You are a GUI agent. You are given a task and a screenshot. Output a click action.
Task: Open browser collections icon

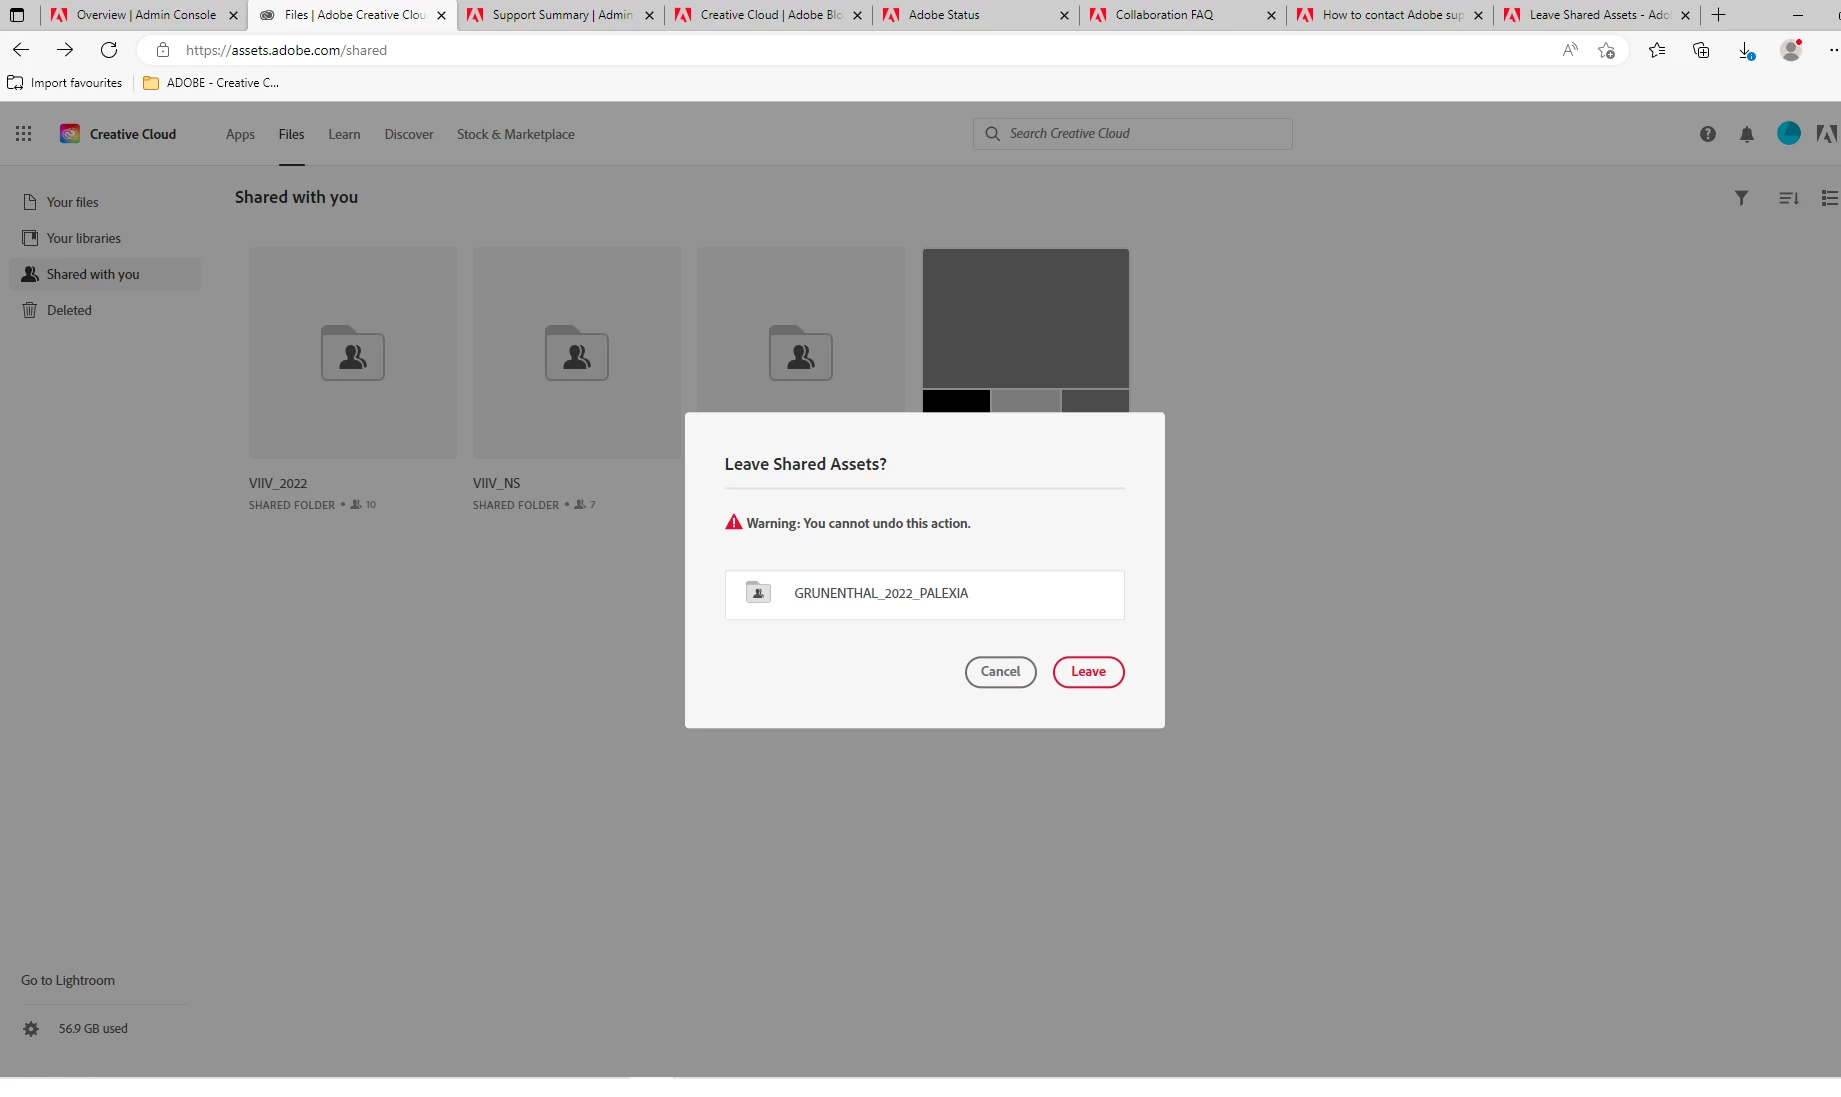(1701, 50)
